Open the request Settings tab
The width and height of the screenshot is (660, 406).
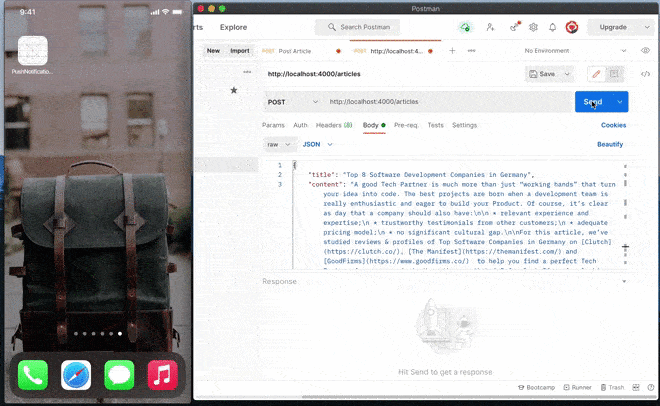coord(464,125)
